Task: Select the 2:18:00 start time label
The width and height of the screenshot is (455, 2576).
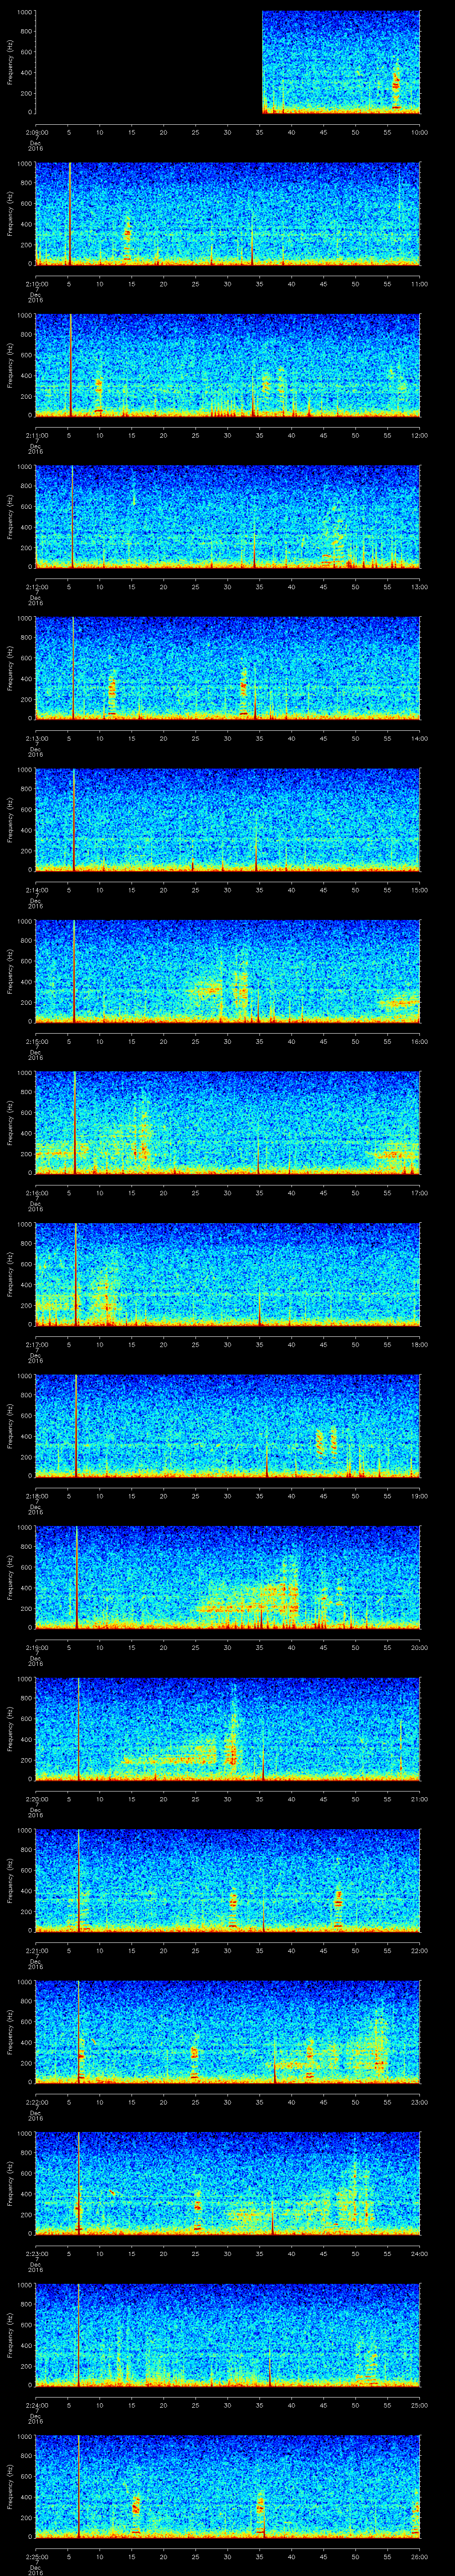Action: click(36, 1496)
